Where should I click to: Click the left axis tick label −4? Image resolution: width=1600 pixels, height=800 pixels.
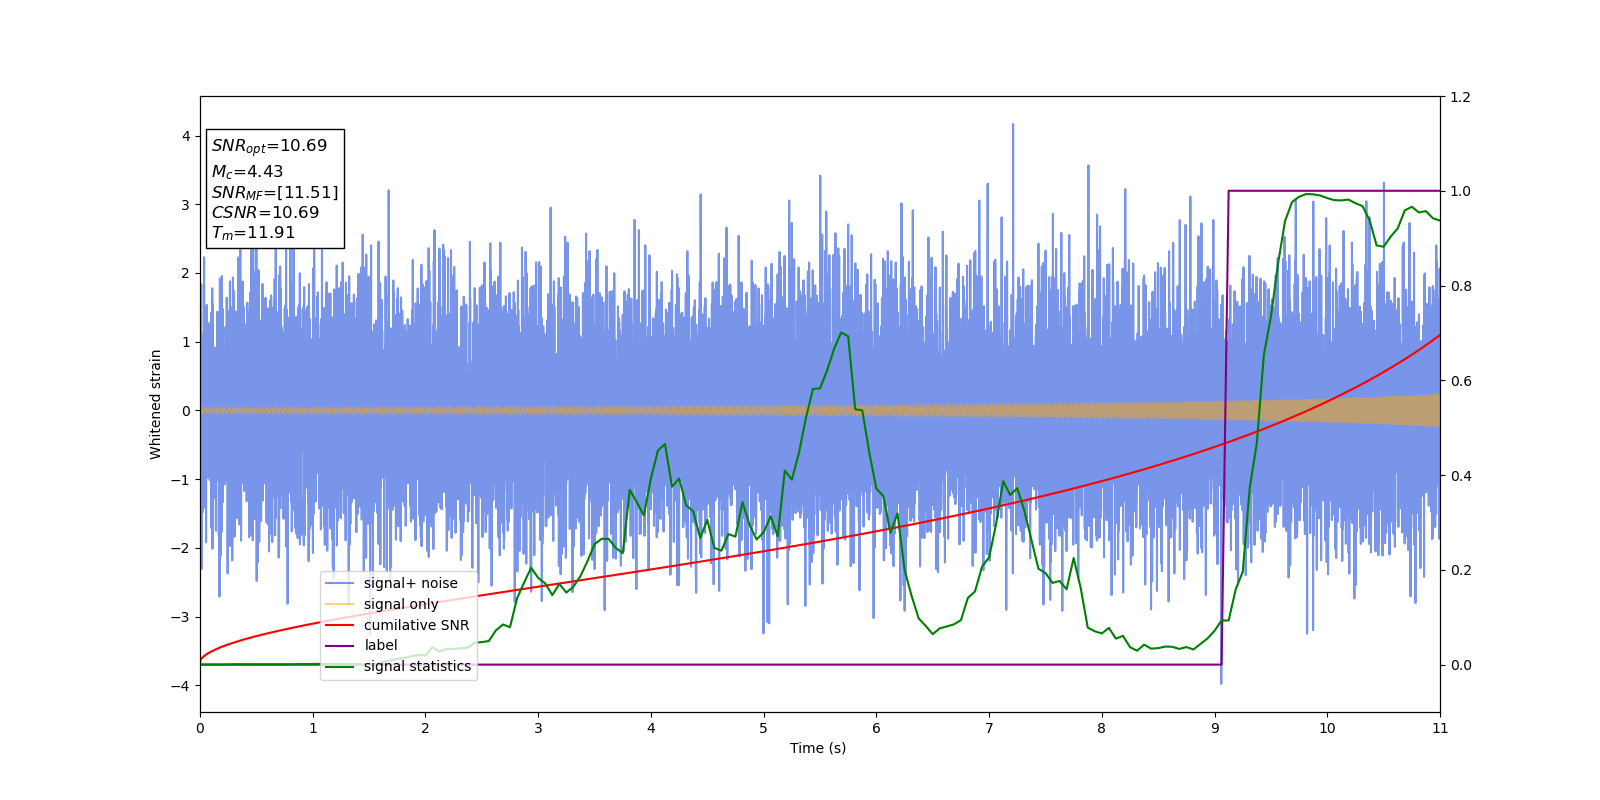pyautogui.click(x=182, y=686)
